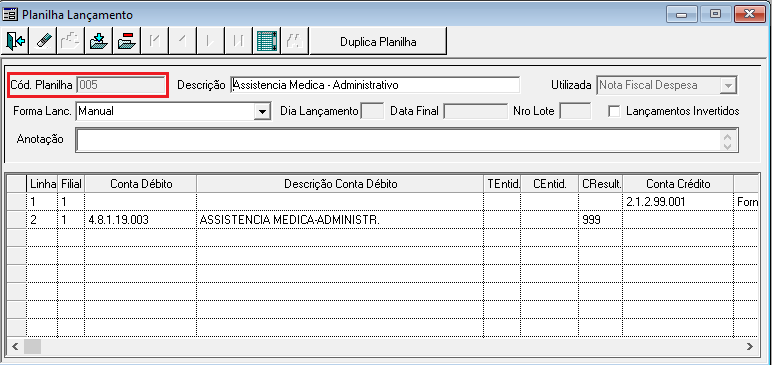Click the TEntid. column header

(x=502, y=184)
